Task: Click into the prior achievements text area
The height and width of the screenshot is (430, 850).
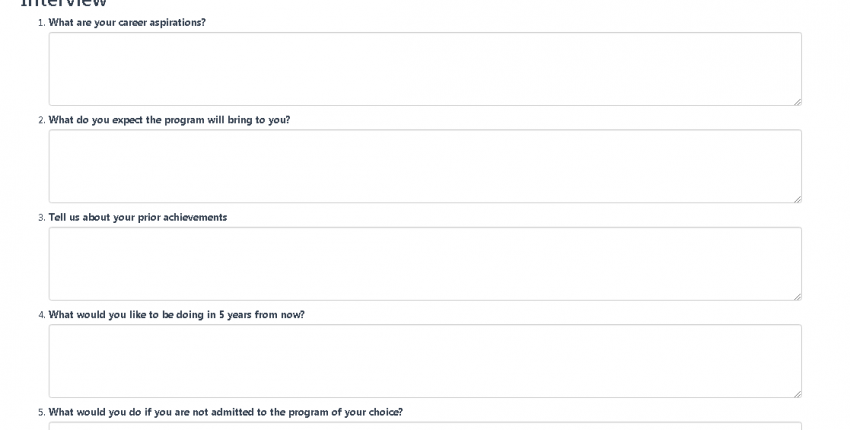Action: tap(425, 264)
